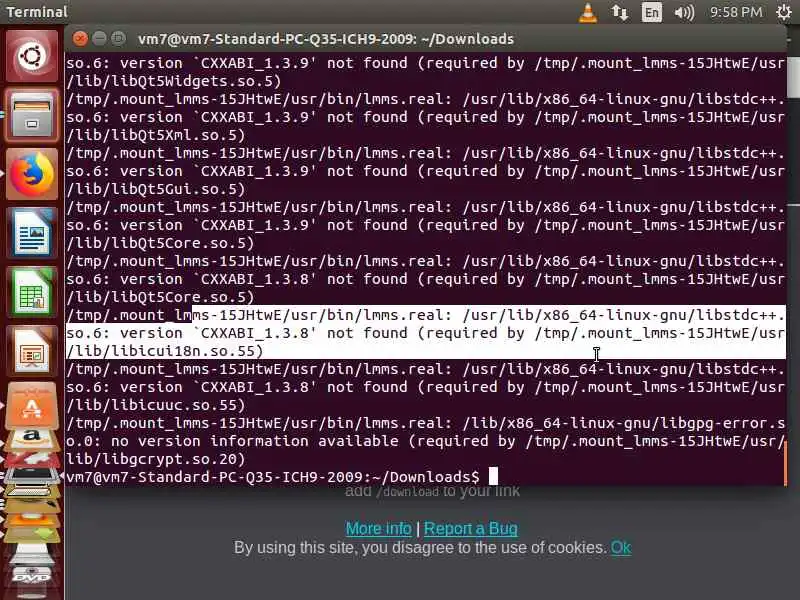800x600 pixels.
Task: Click the libQt5Gui.so.5 error line
Action: (155, 189)
